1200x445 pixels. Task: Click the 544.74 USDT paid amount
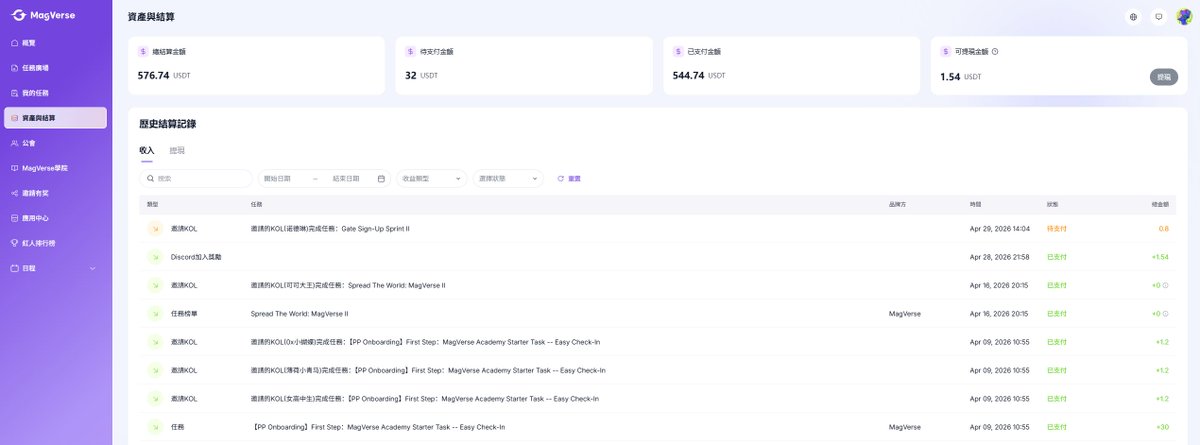coord(699,75)
